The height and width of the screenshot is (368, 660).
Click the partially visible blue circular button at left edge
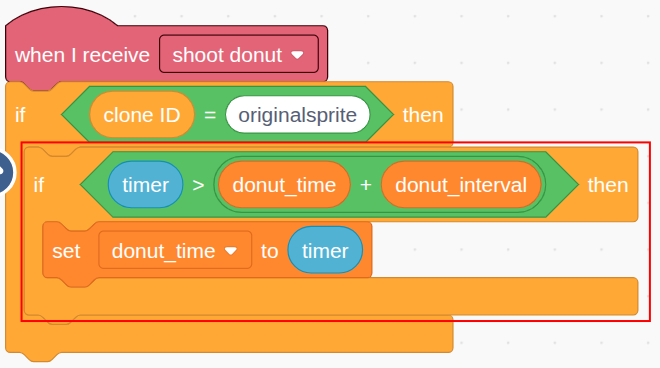(7, 172)
